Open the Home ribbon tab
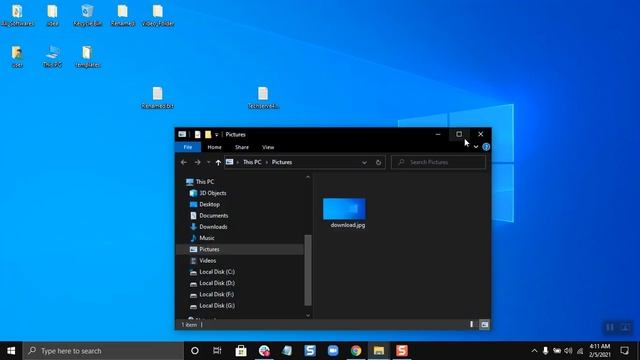The width and height of the screenshot is (640, 360). pos(214,147)
